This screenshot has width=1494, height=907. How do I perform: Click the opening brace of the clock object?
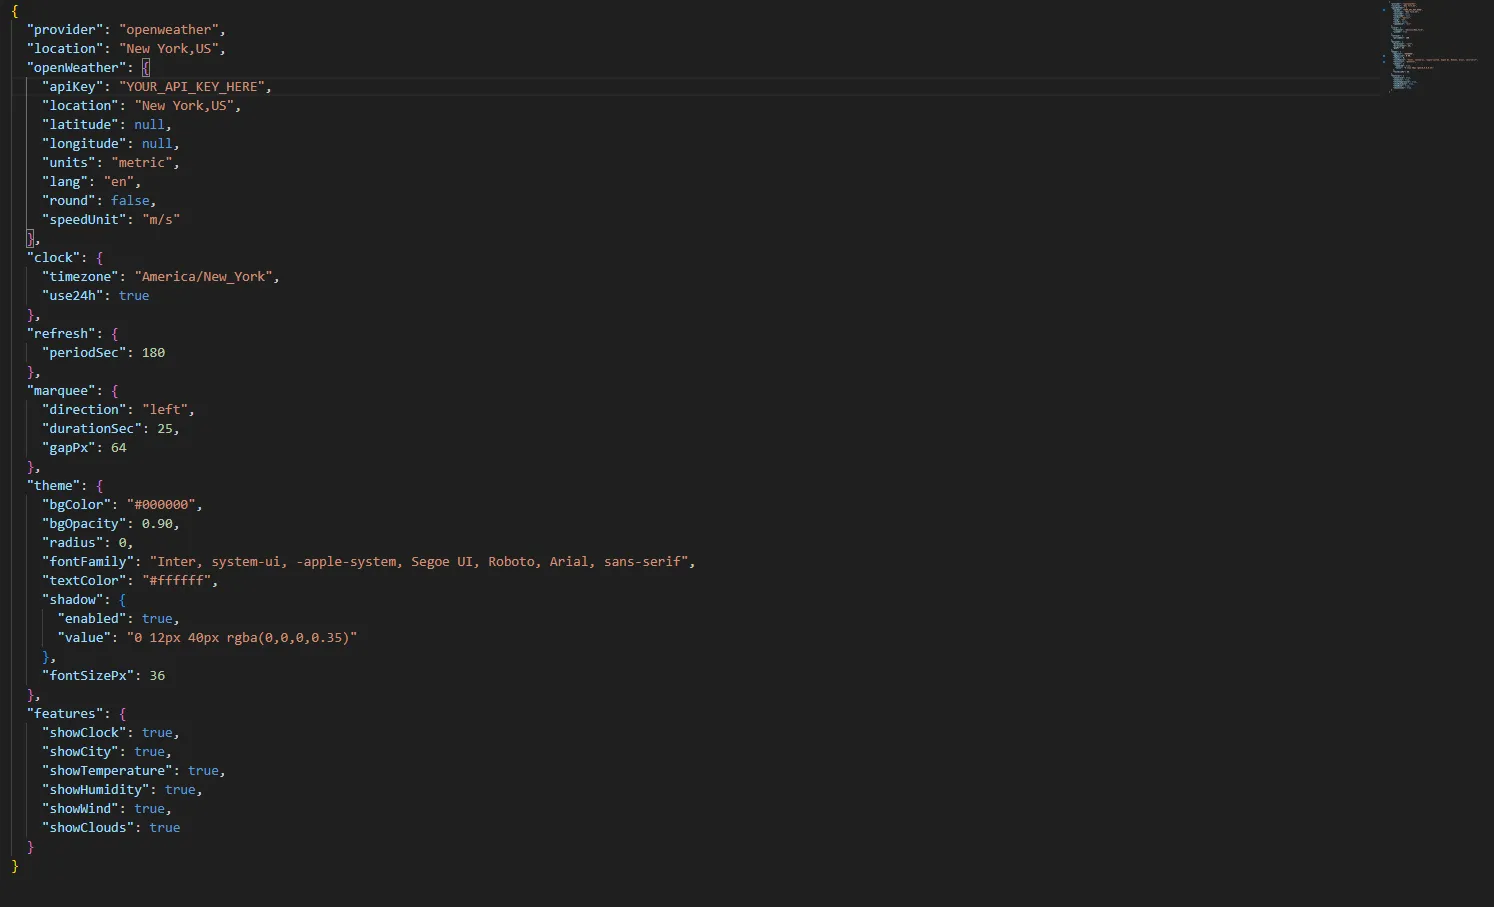[x=100, y=257]
